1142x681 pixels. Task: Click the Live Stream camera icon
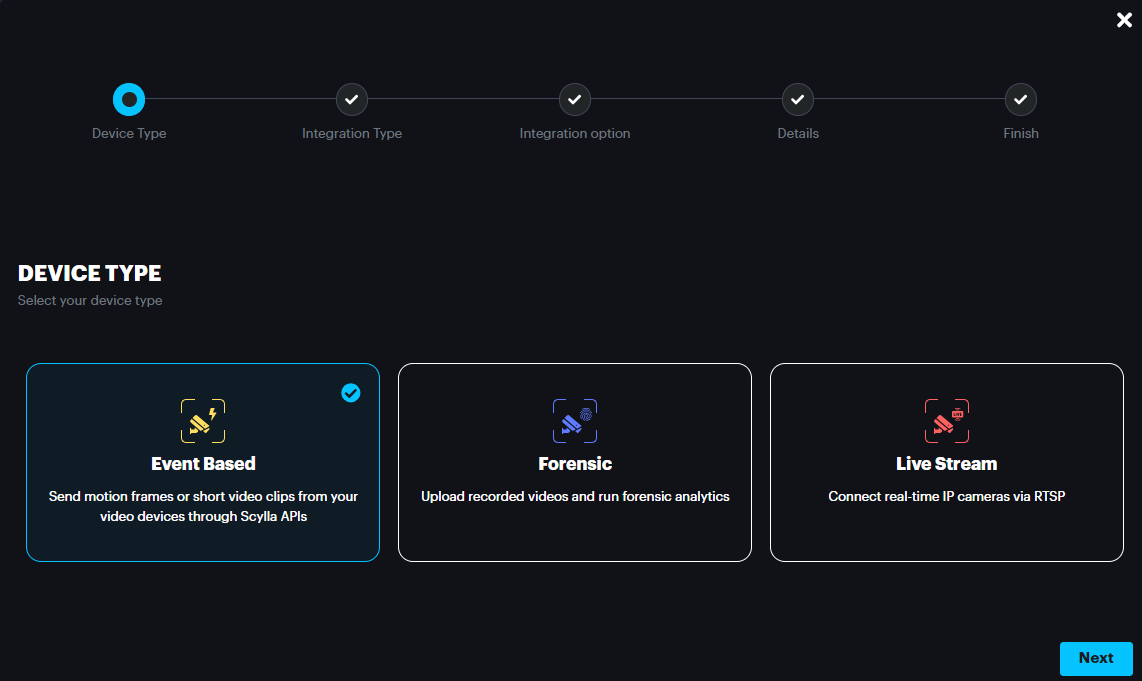946,421
